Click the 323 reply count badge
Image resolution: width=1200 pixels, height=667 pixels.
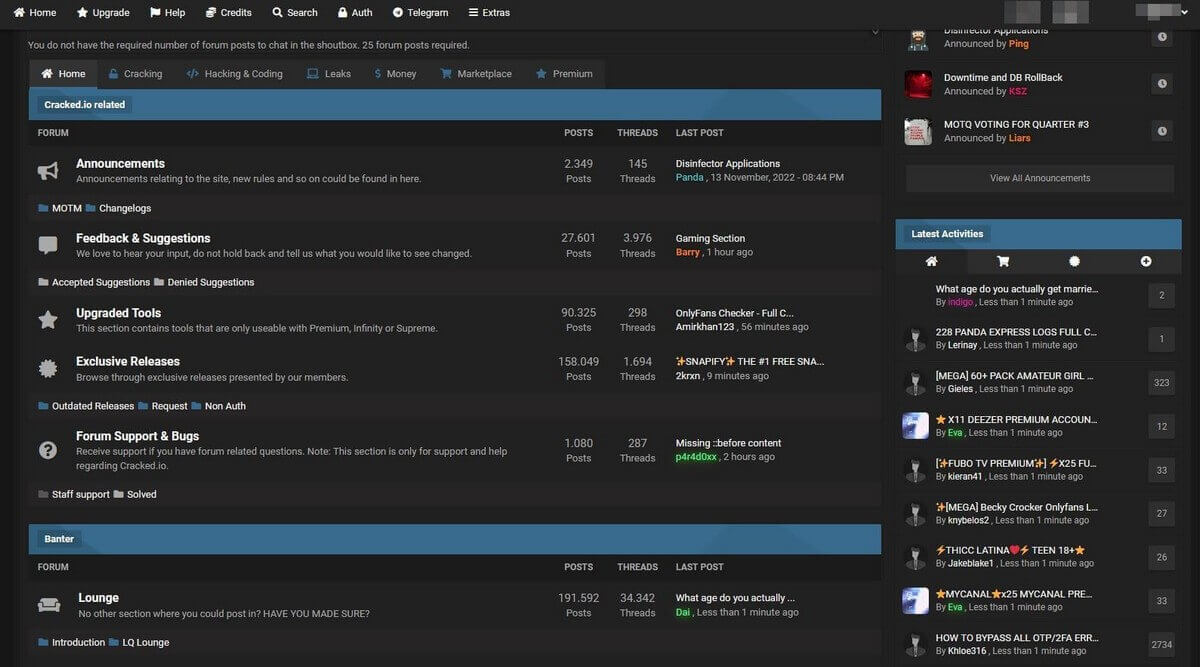(1162, 382)
